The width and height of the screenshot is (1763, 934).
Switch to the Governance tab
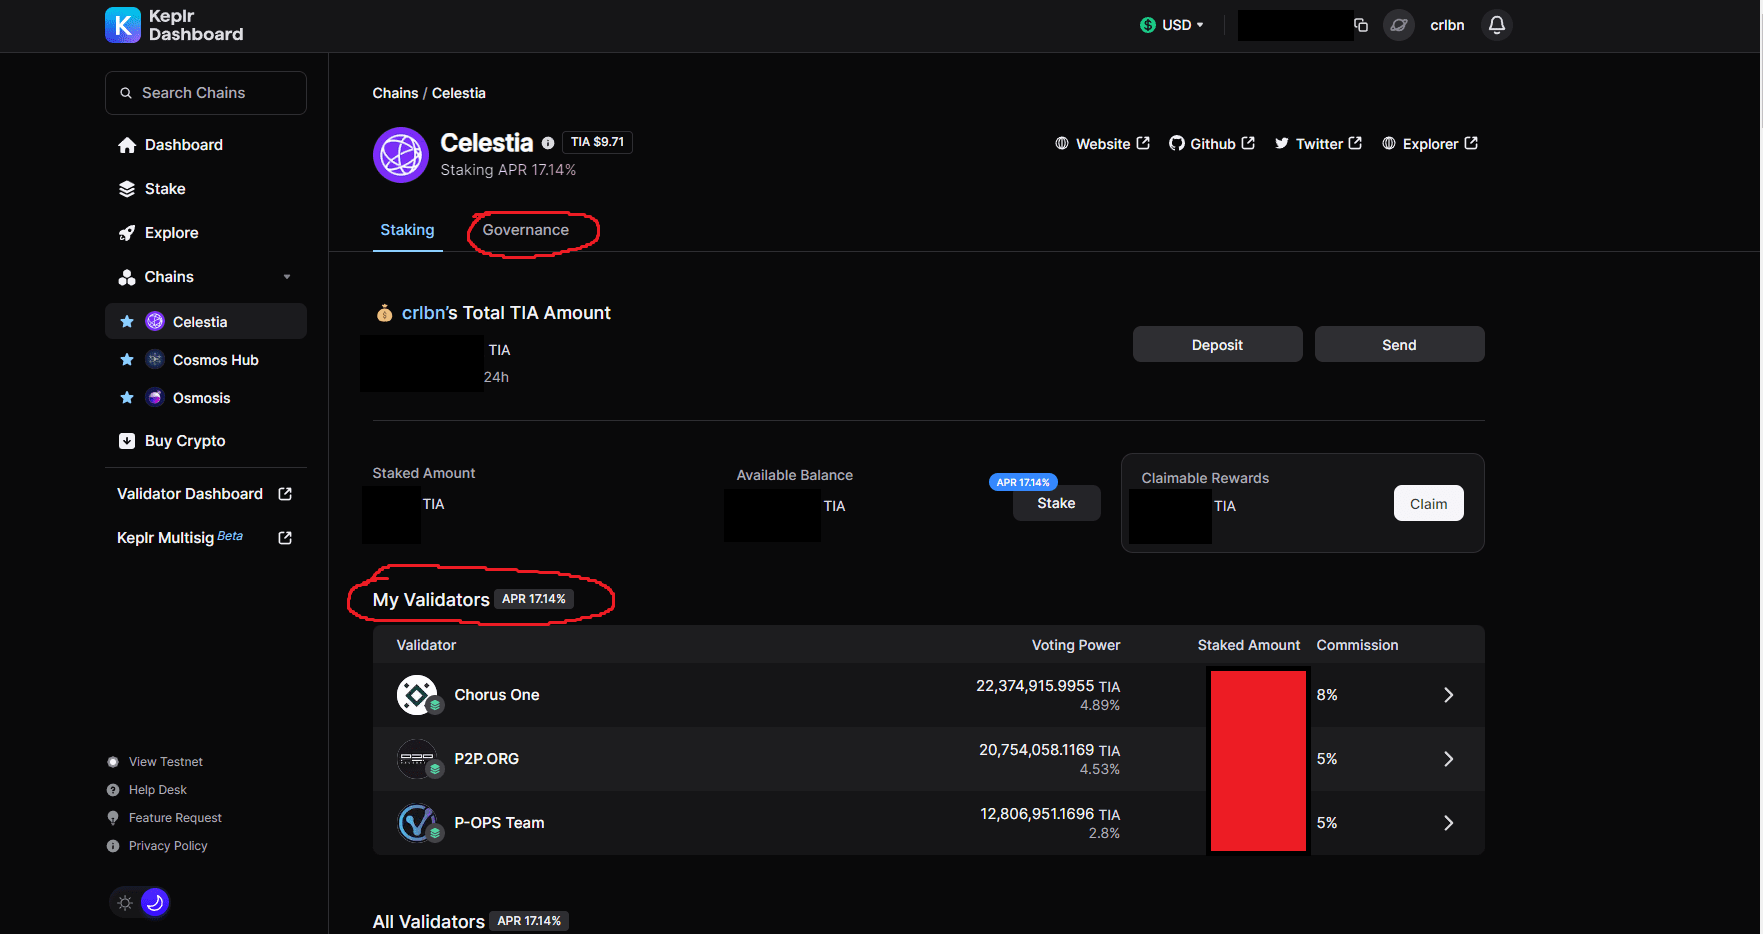click(x=526, y=230)
